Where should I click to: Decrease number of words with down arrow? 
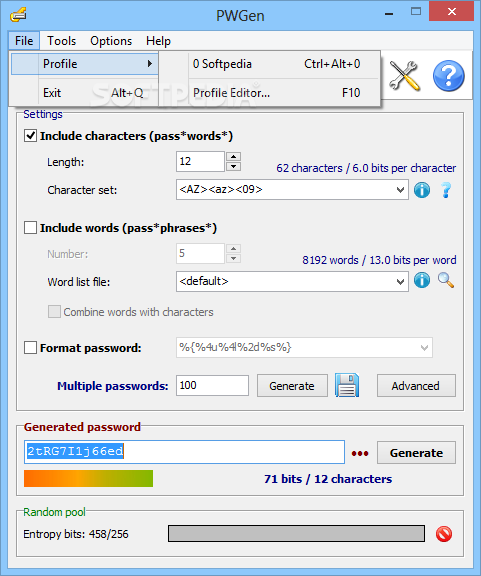[233, 259]
